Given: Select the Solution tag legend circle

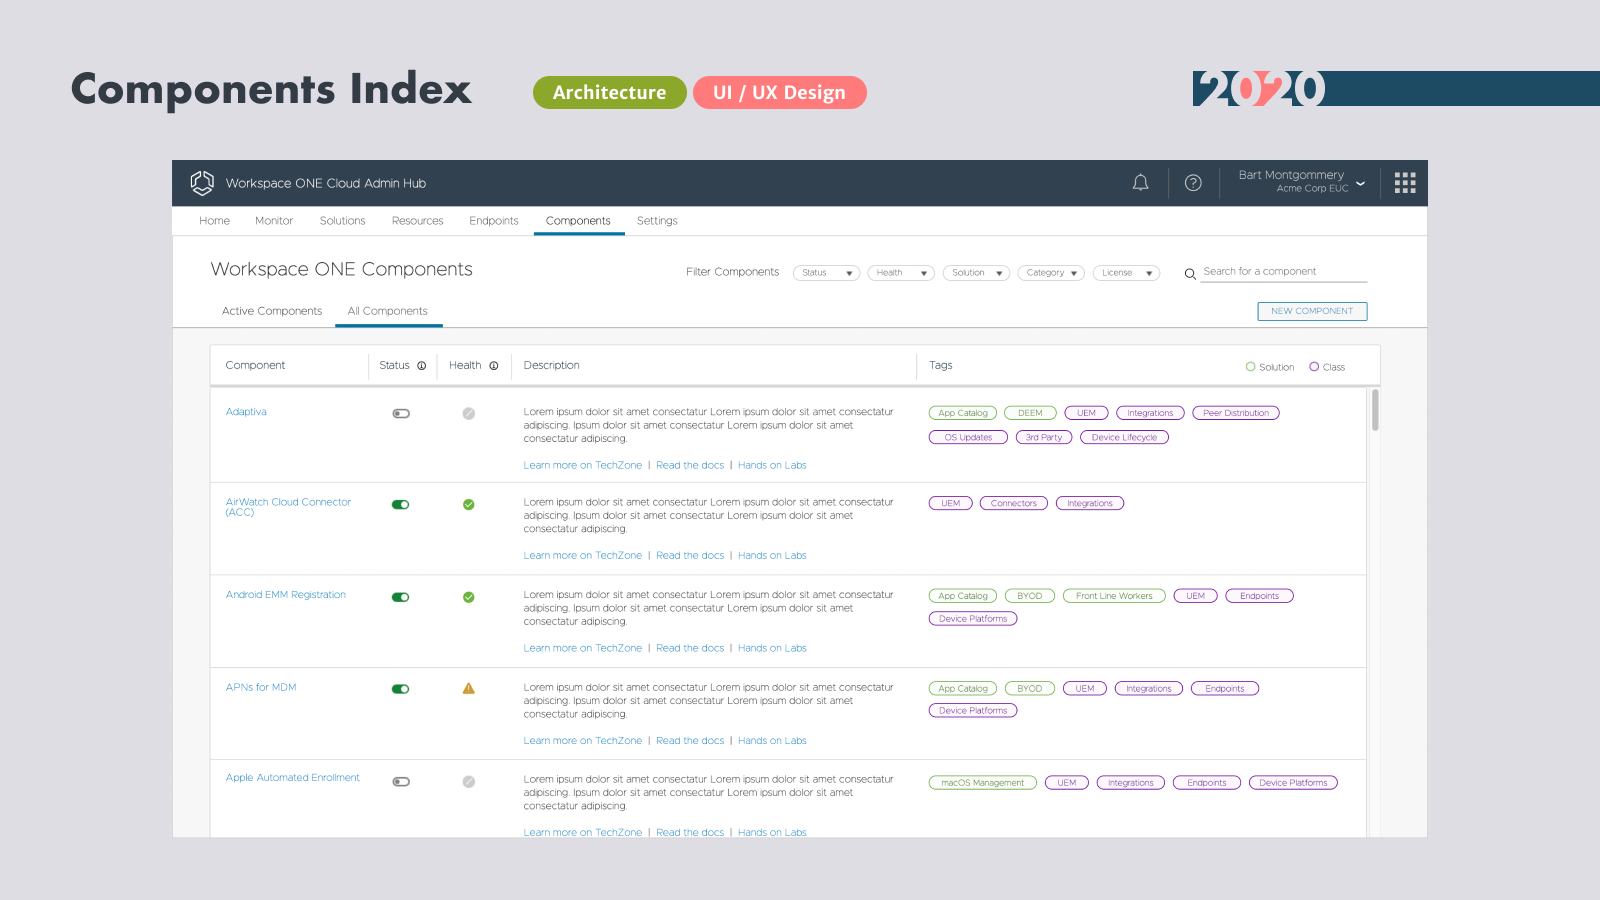Looking at the screenshot, I should pos(1250,367).
